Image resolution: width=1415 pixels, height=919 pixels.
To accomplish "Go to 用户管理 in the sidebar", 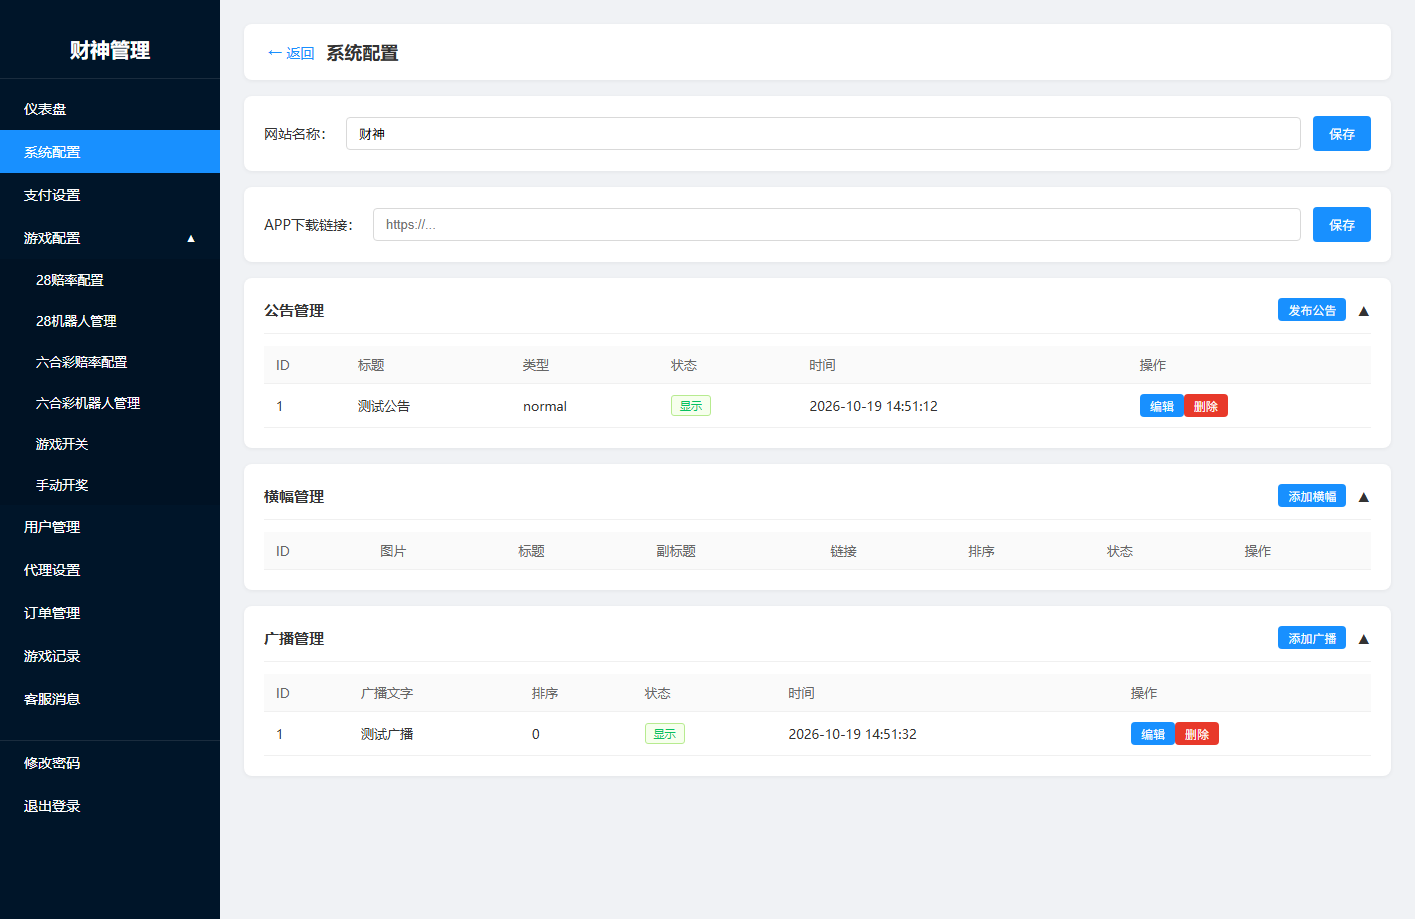I will pos(110,527).
